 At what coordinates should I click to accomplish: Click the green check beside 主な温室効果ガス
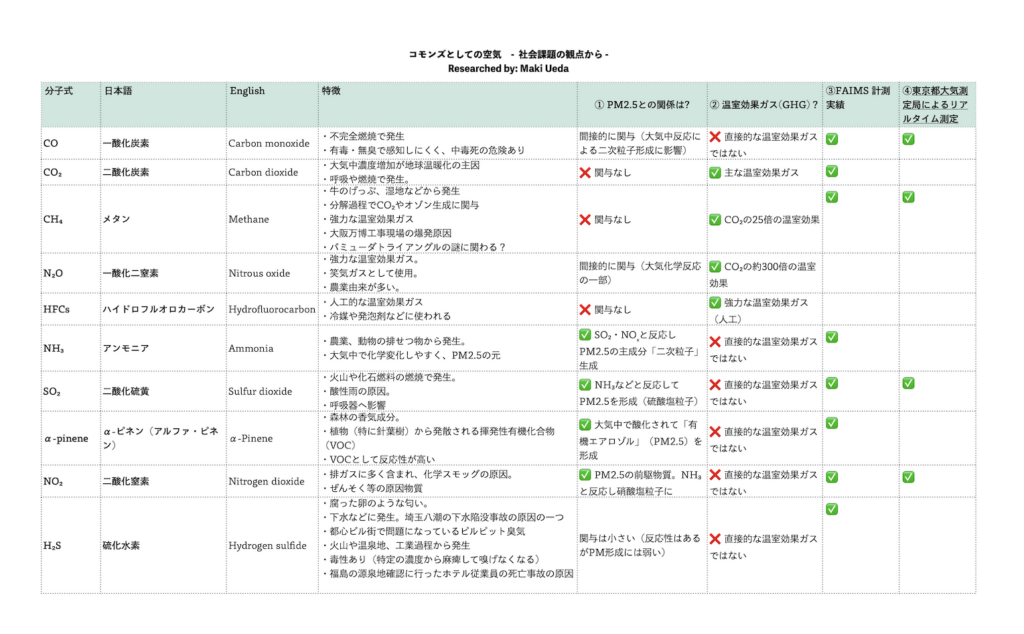point(715,172)
